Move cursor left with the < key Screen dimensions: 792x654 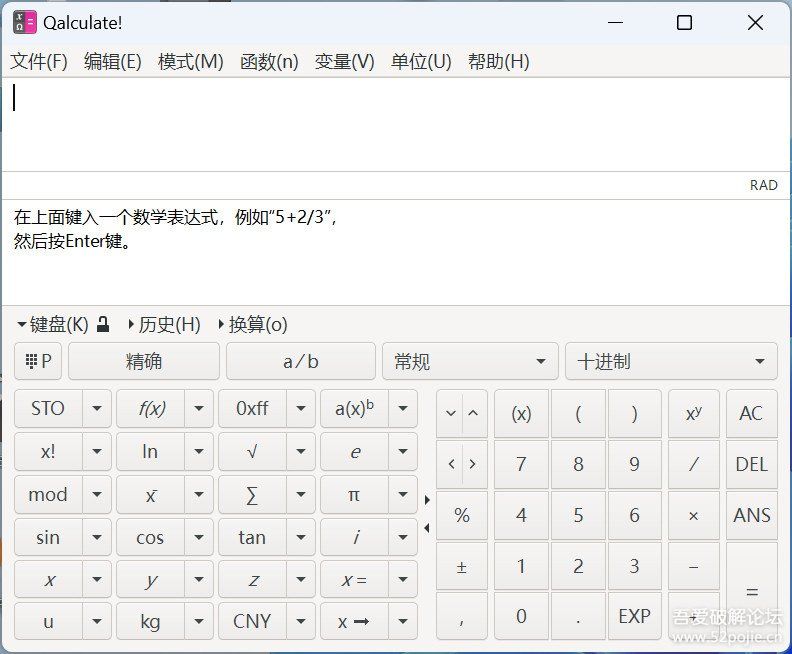pos(451,464)
